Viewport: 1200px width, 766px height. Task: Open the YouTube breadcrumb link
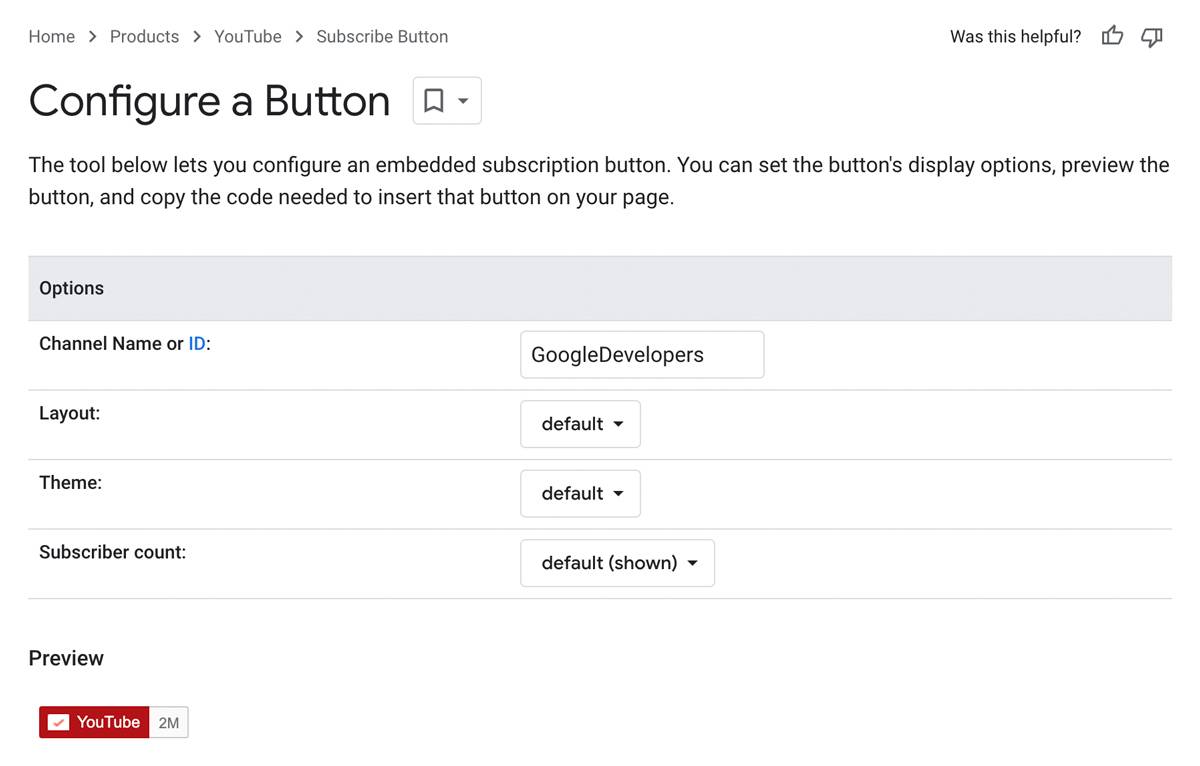[x=248, y=37]
